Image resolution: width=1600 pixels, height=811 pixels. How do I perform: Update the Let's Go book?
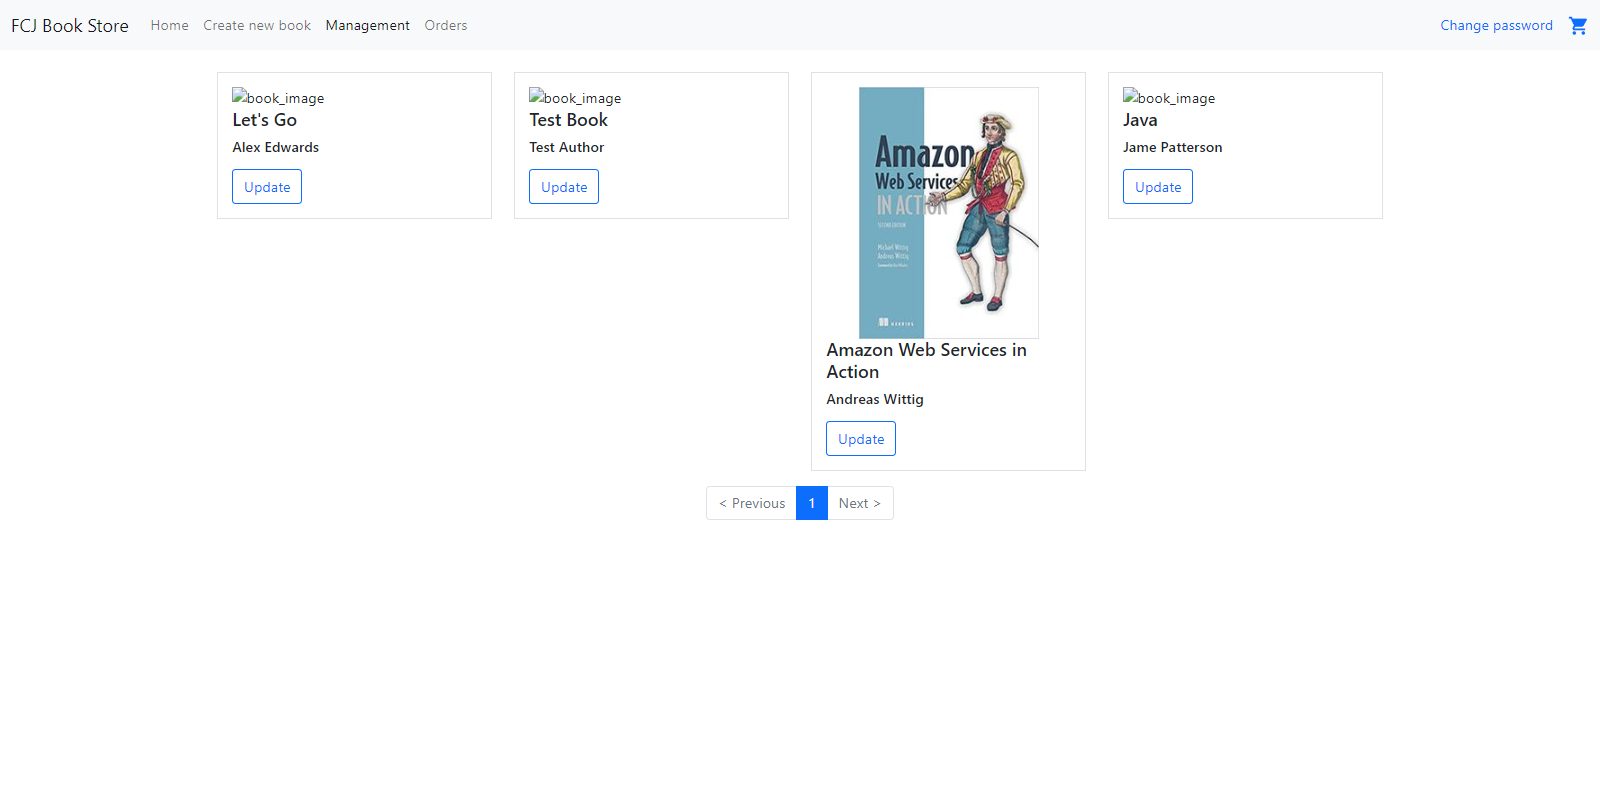click(x=267, y=187)
